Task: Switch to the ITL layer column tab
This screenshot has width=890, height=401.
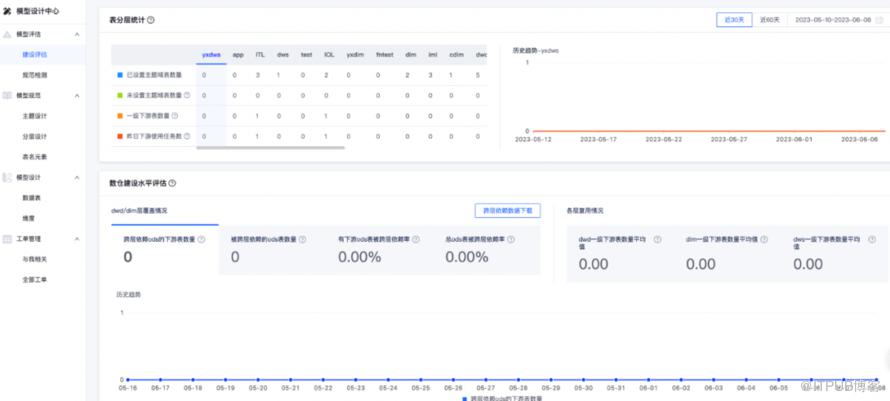Action: tap(260, 56)
